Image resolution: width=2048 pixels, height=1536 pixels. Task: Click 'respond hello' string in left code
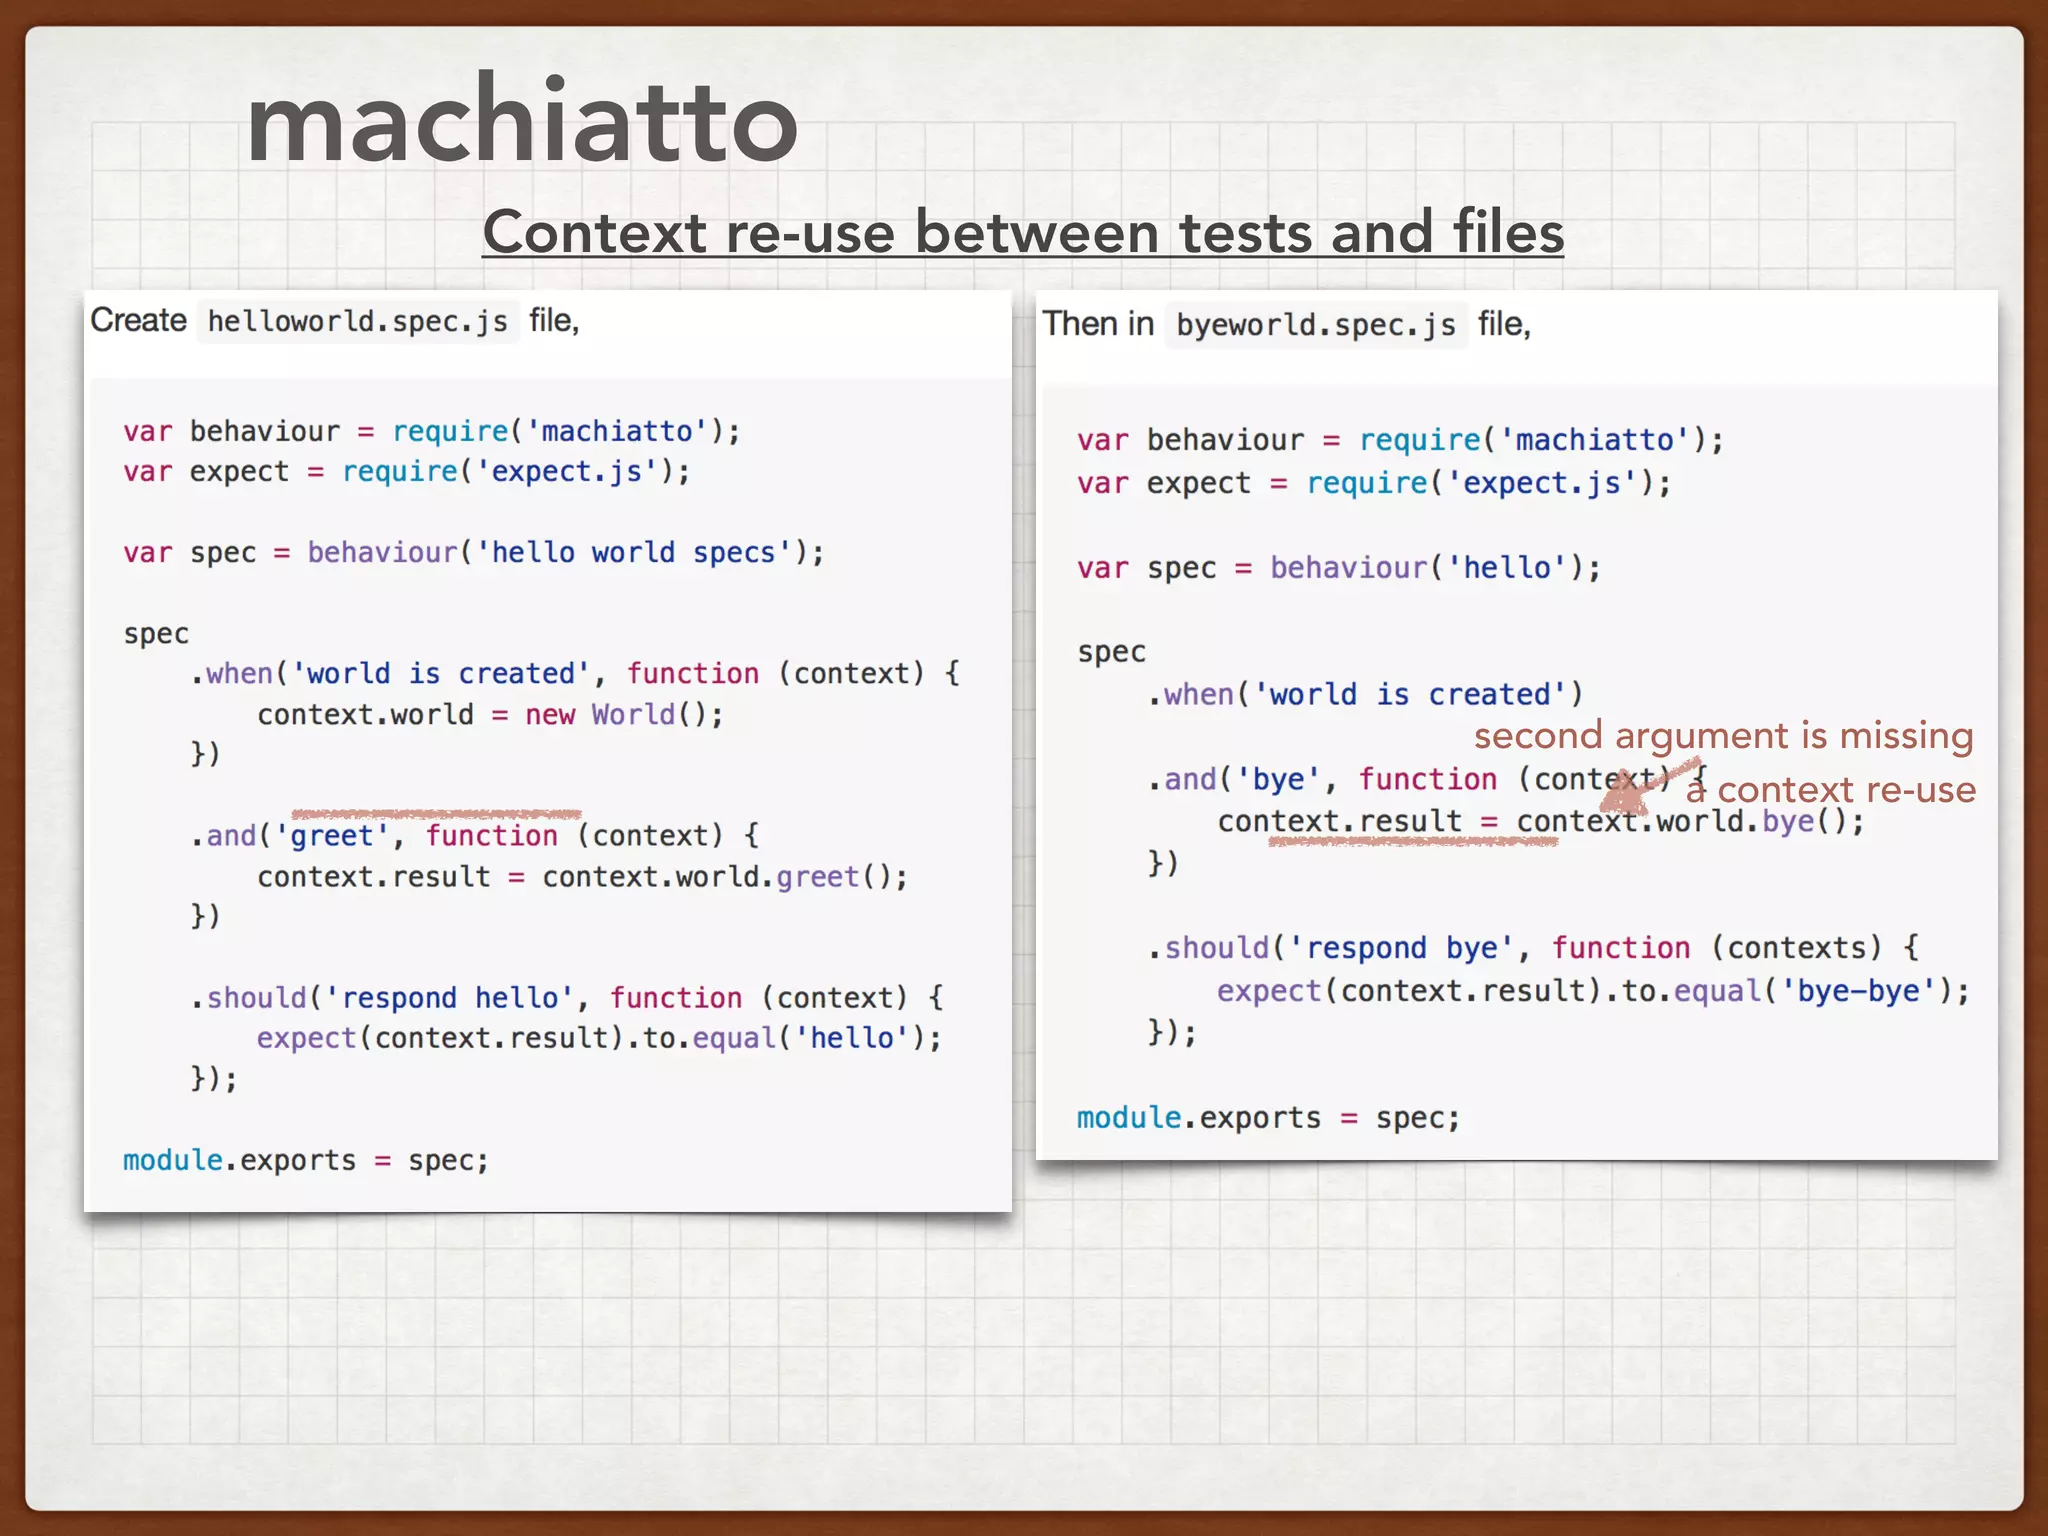point(450,997)
